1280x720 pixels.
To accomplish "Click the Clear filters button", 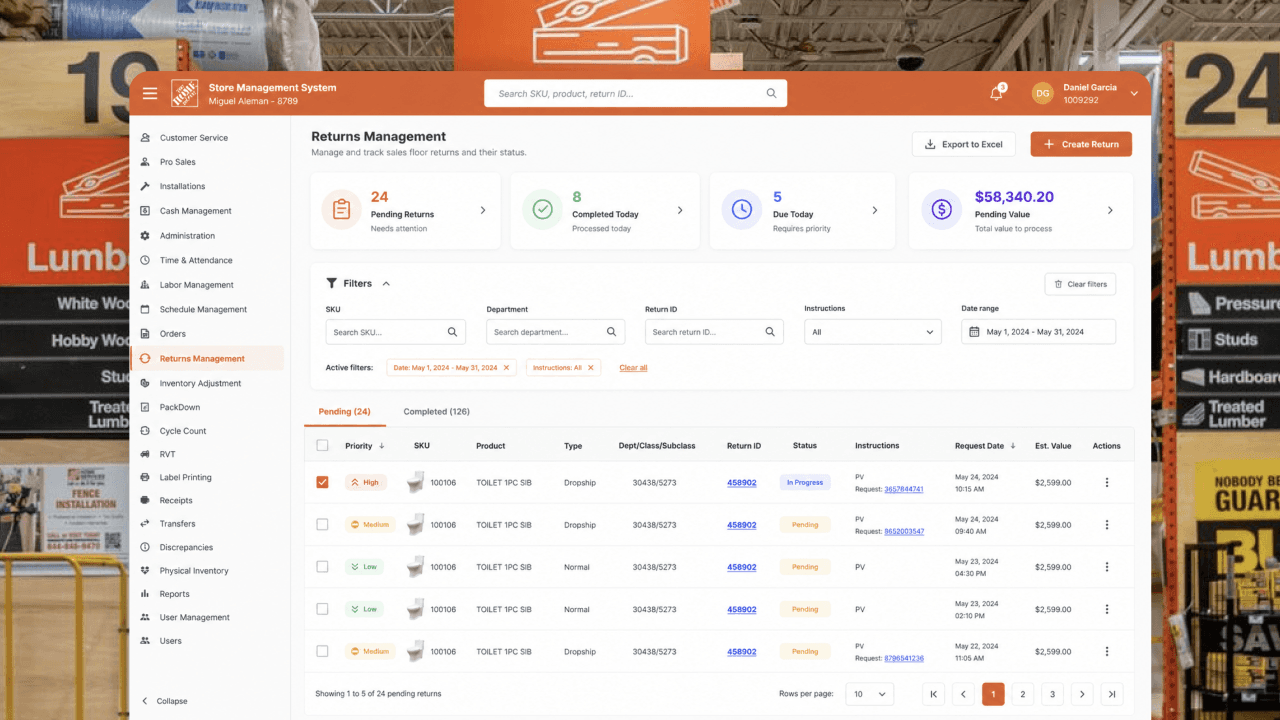I will (1080, 284).
